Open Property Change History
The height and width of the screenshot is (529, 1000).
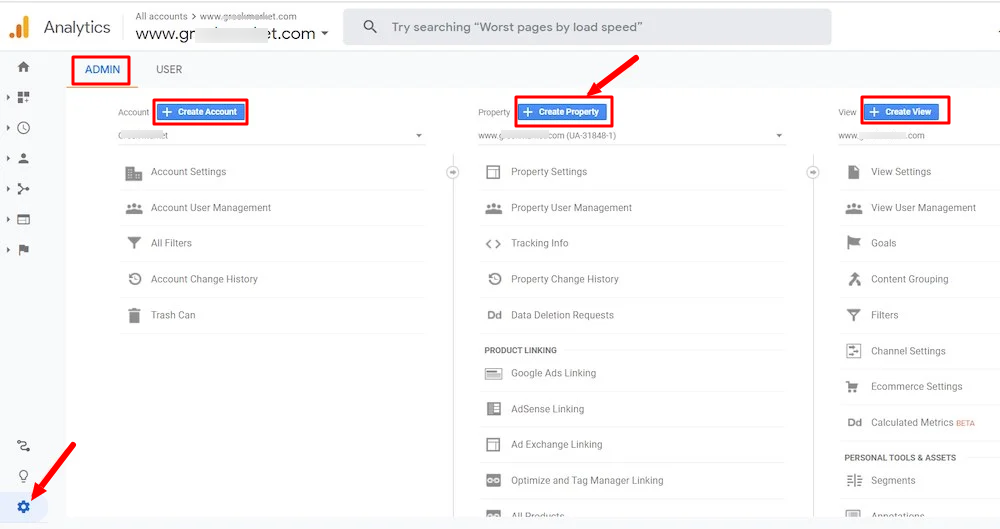[x=564, y=279]
